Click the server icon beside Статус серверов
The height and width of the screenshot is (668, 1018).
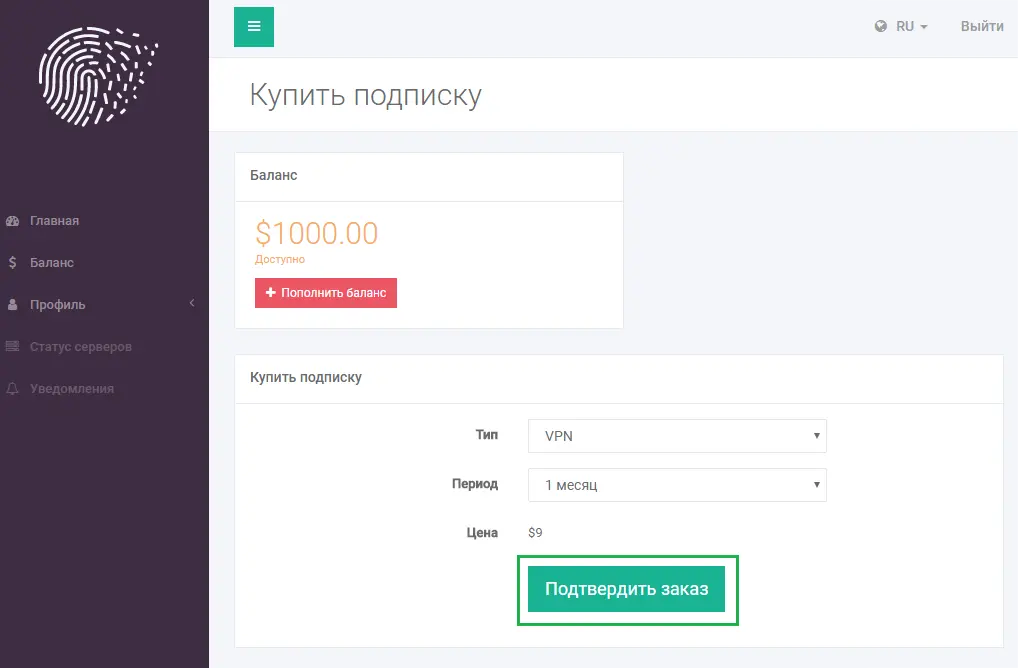(x=12, y=346)
